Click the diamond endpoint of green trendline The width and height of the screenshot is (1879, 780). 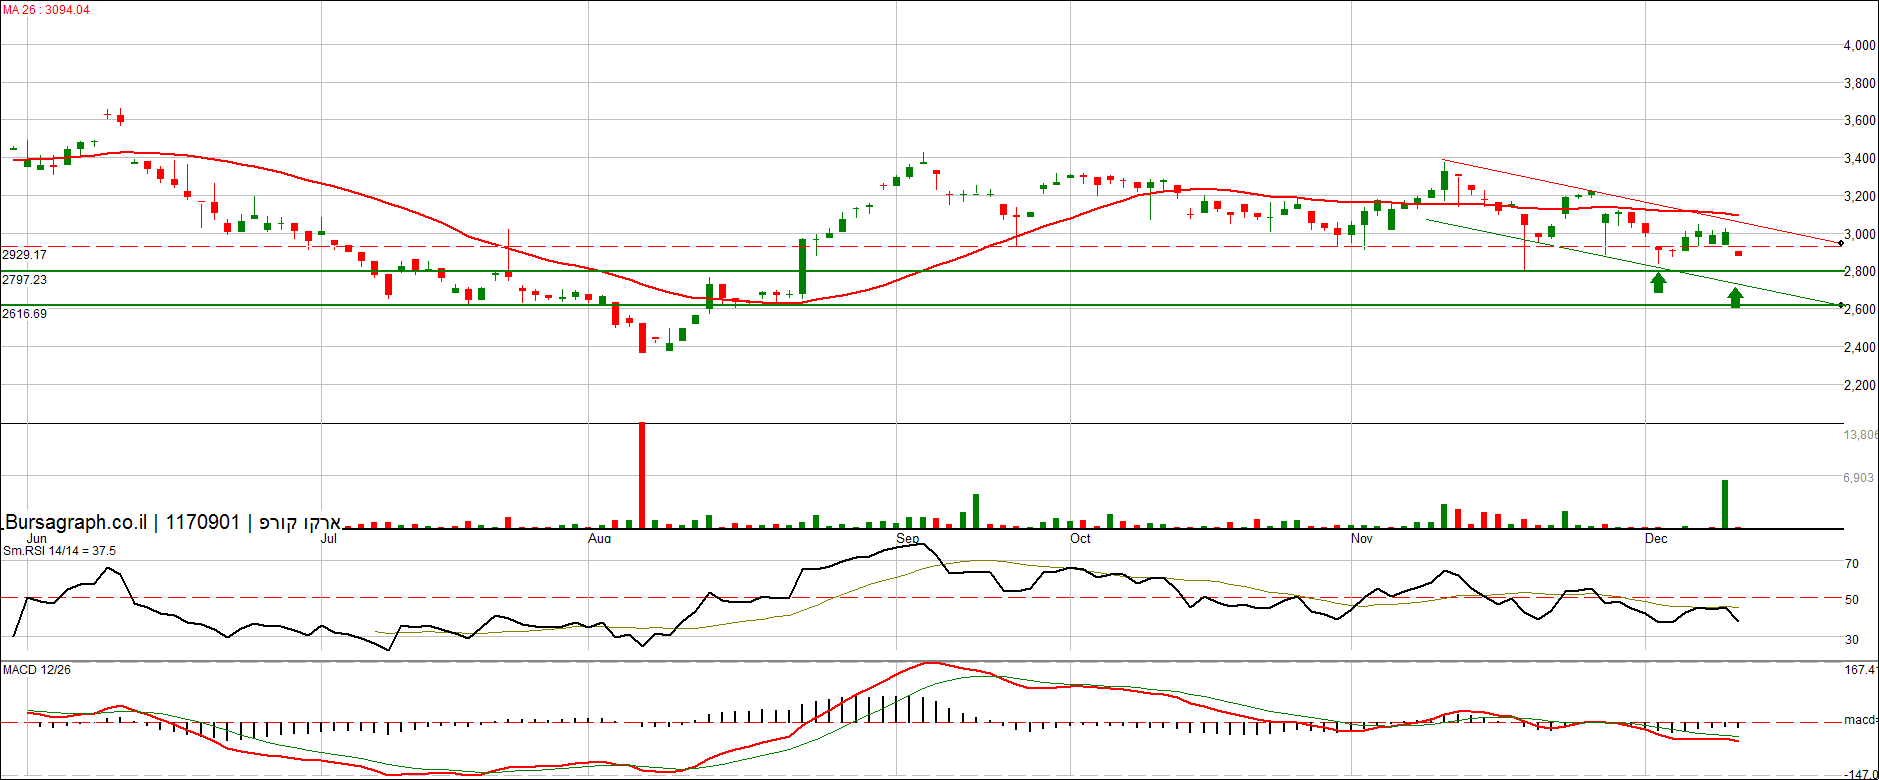click(x=1841, y=305)
